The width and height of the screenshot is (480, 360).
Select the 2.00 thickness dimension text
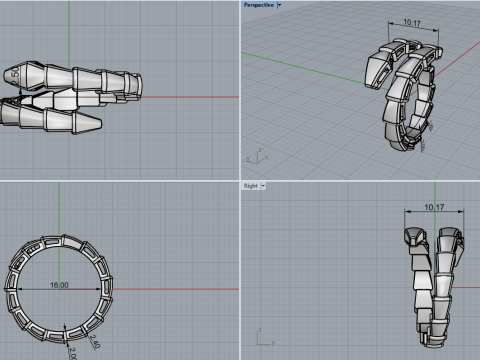click(x=72, y=353)
